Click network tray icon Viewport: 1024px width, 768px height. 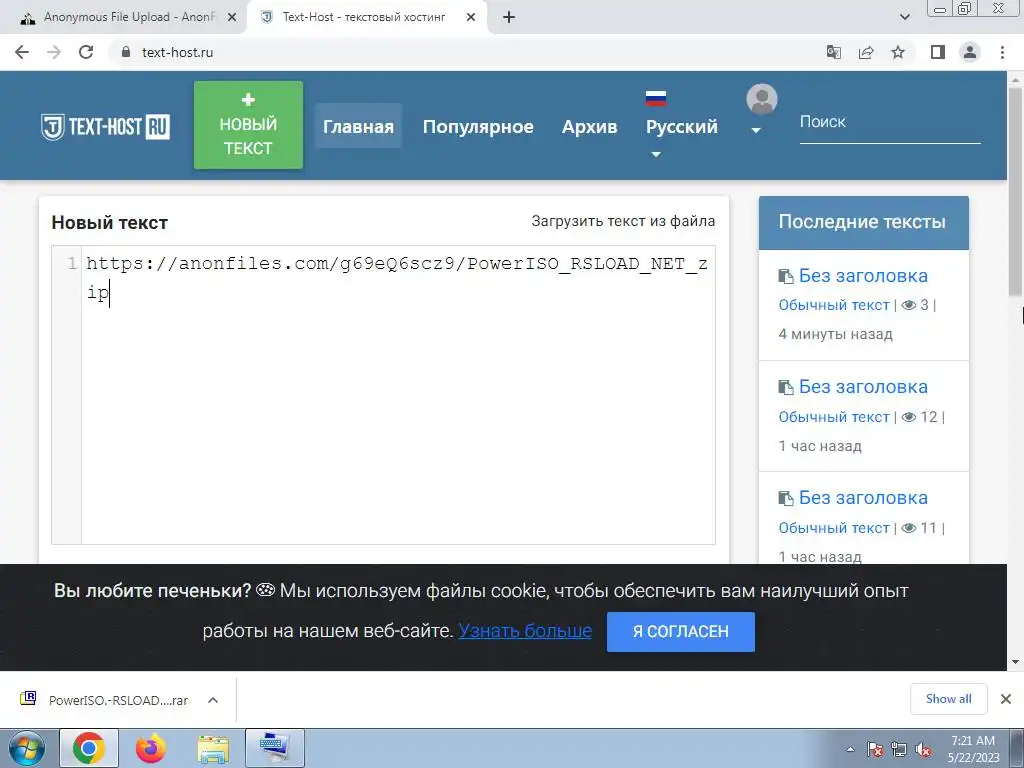click(x=899, y=749)
